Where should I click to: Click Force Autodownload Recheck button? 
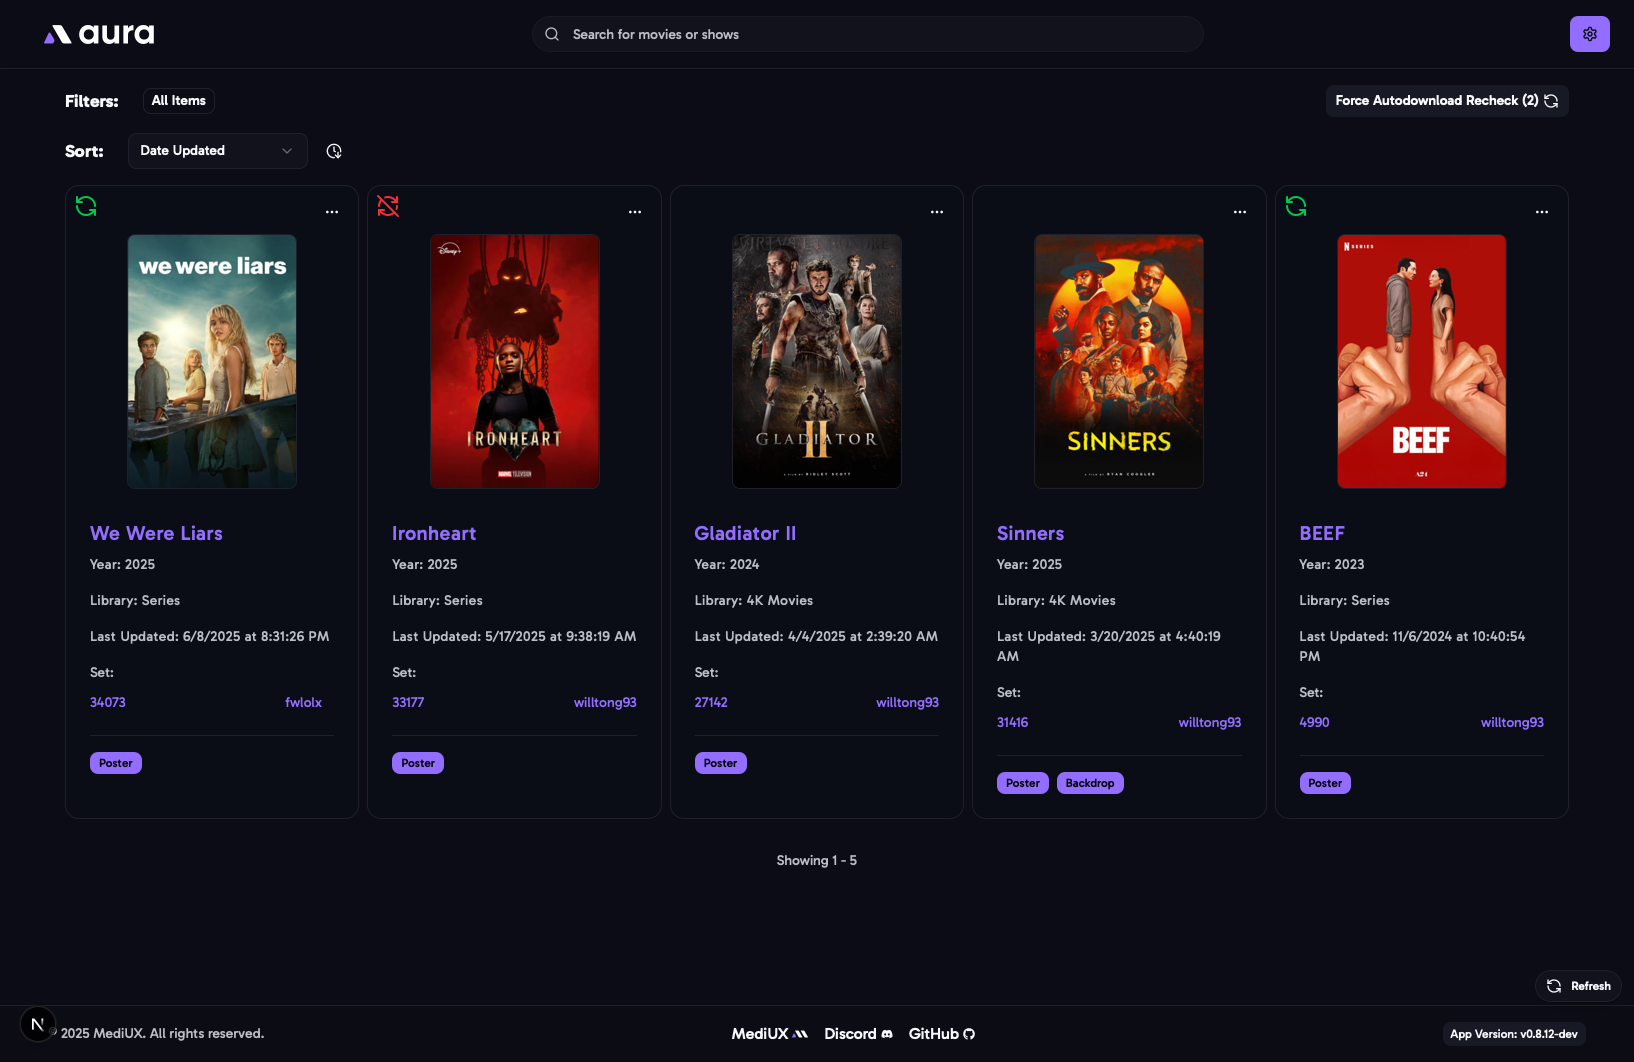point(1446,101)
